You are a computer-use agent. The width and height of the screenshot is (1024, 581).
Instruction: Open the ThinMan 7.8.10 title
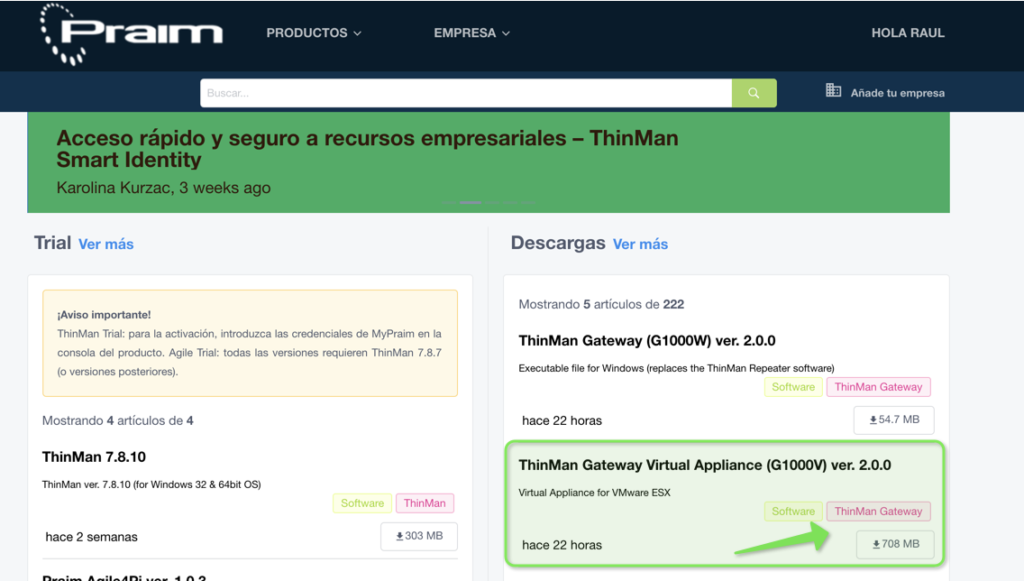[94, 457]
